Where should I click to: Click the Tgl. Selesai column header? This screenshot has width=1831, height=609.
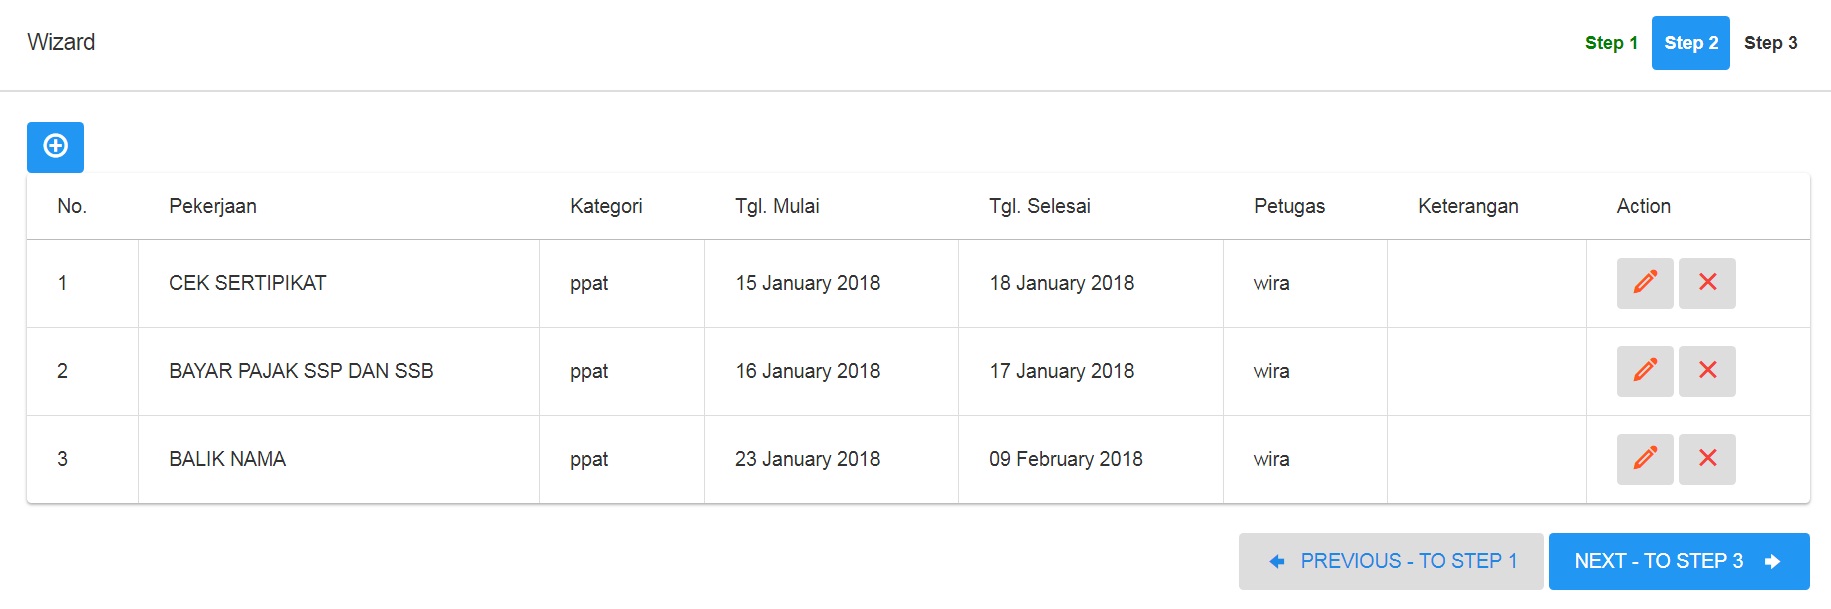pyautogui.click(x=1040, y=206)
